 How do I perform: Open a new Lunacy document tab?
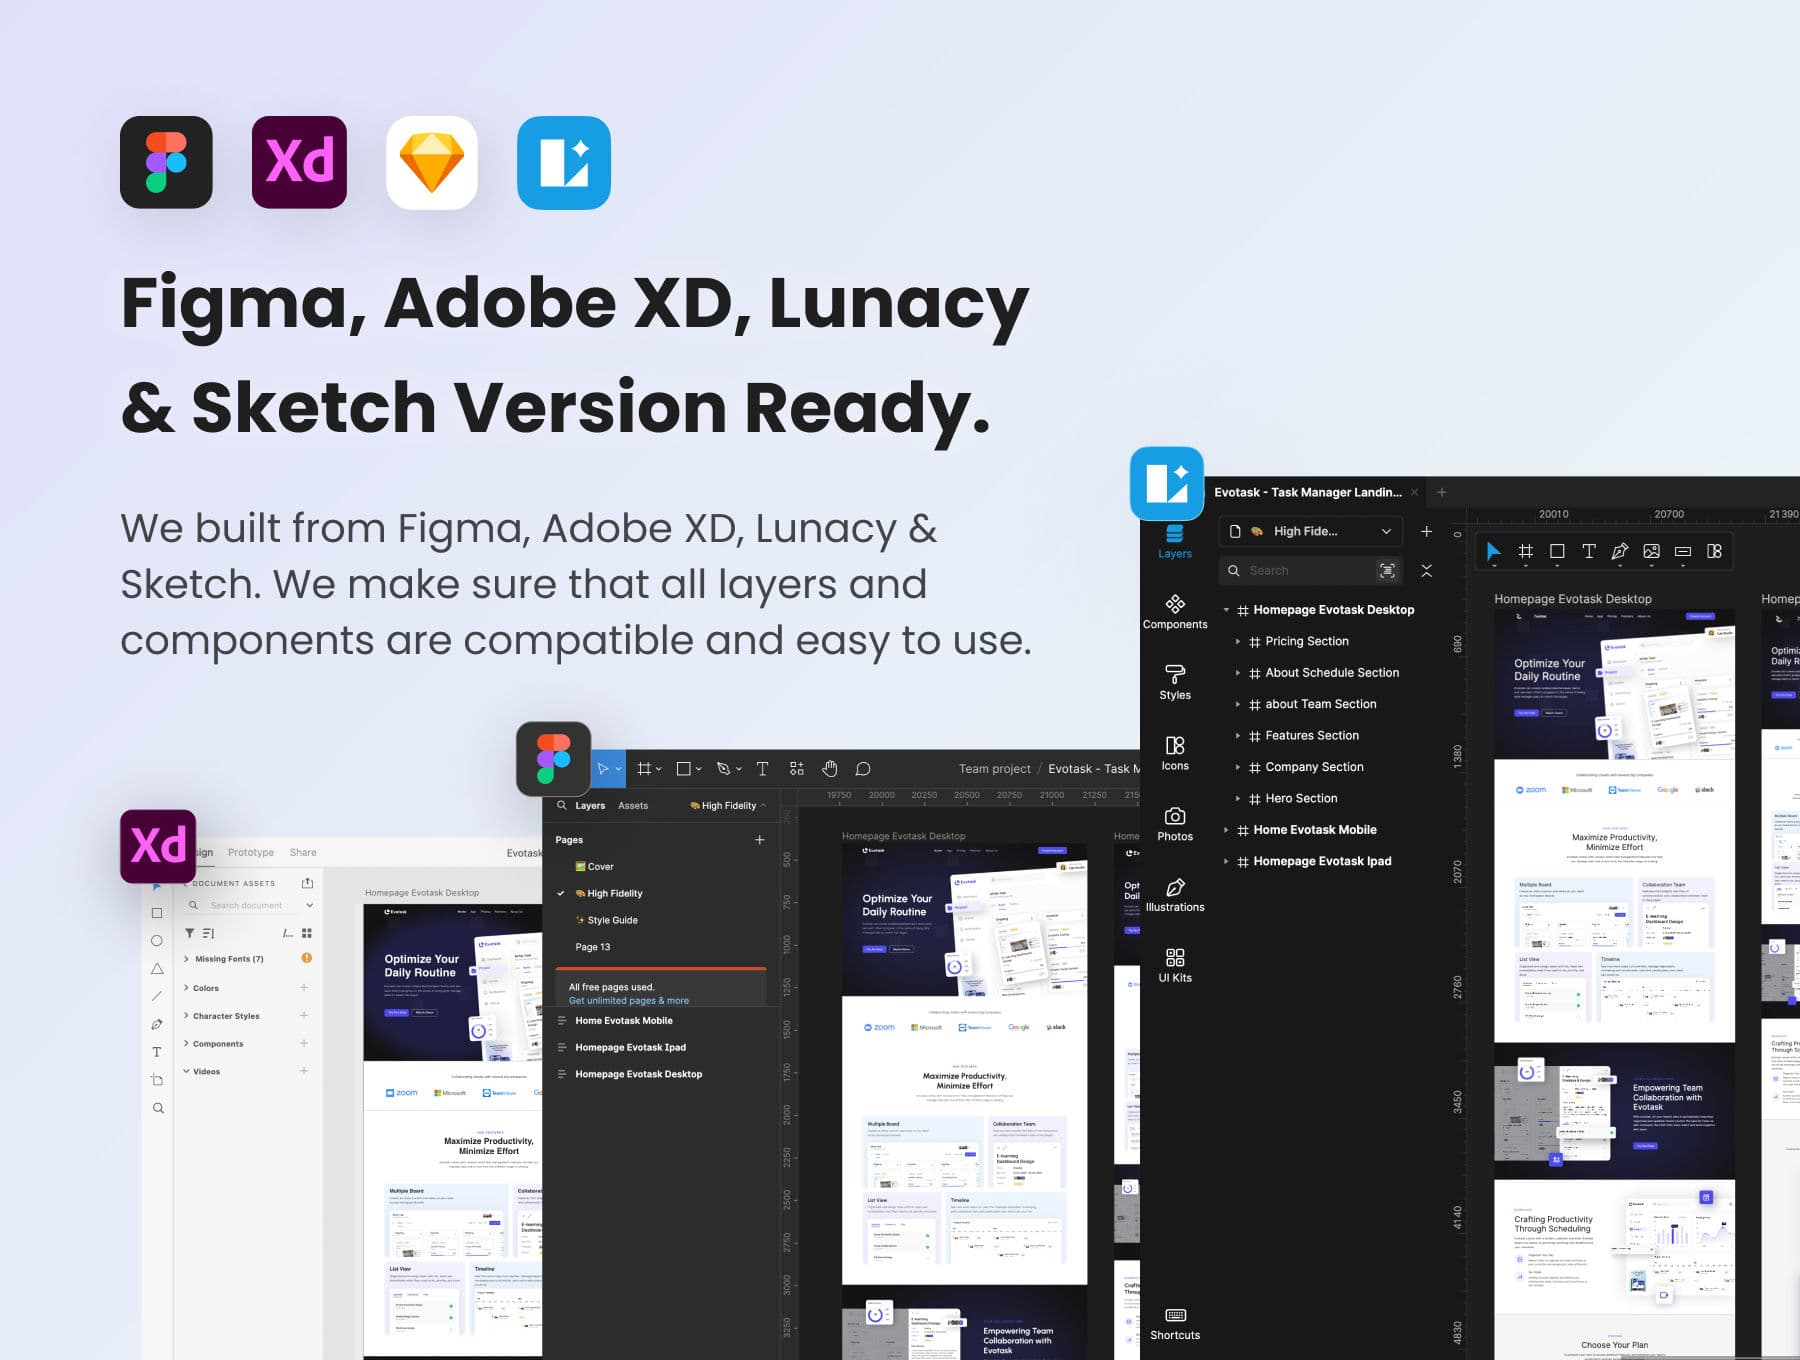(x=1442, y=492)
